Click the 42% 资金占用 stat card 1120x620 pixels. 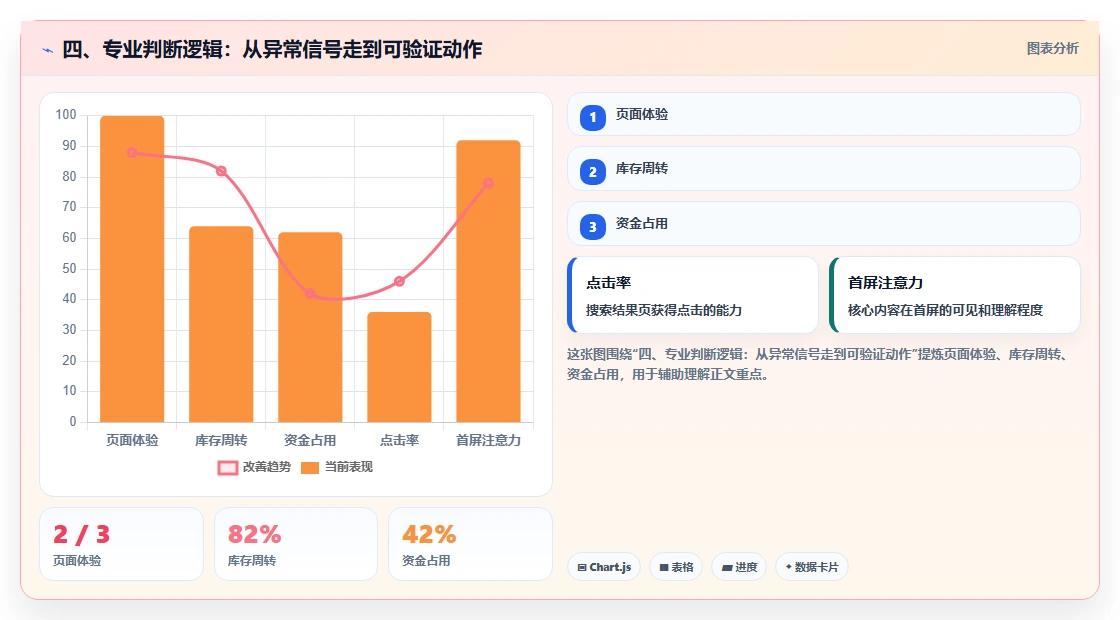pos(470,544)
